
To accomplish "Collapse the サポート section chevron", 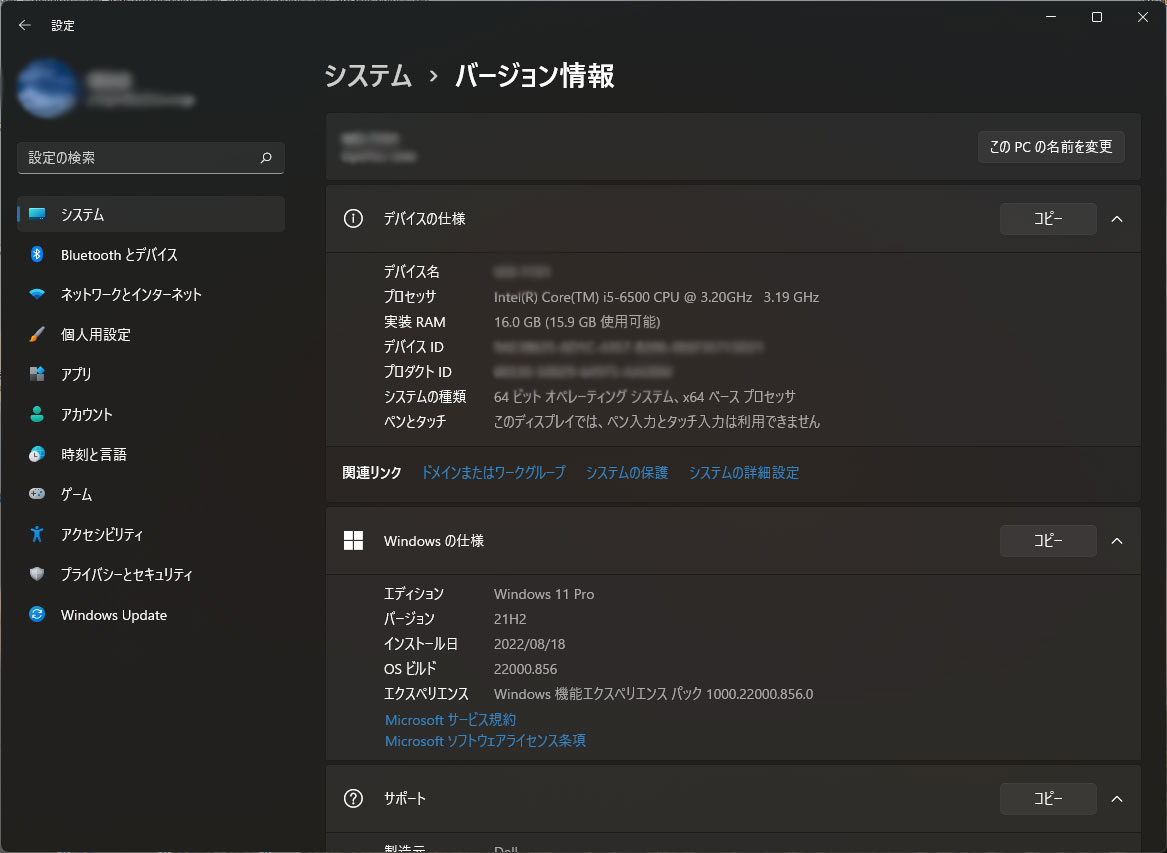I will point(1116,799).
